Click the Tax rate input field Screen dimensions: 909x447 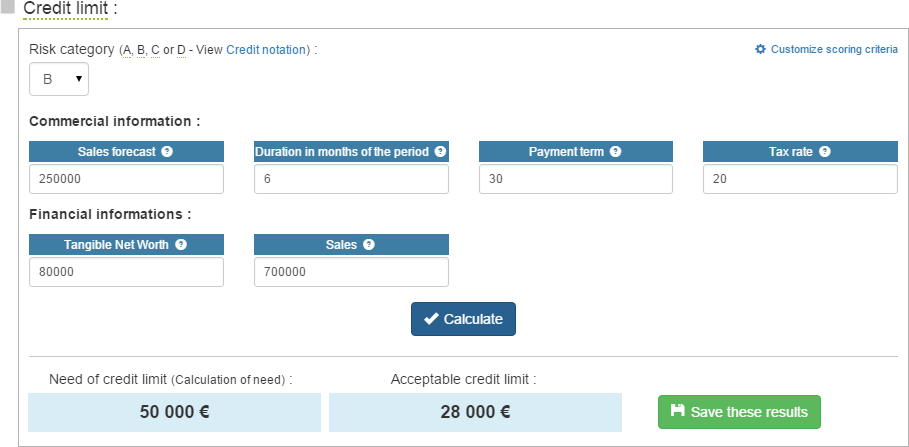point(800,179)
